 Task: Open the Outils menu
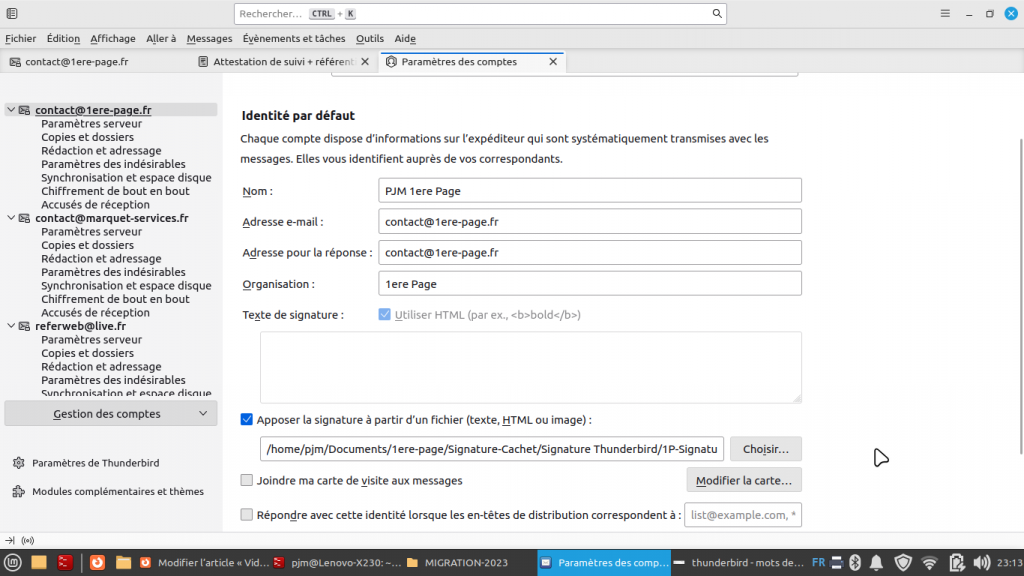point(369,38)
